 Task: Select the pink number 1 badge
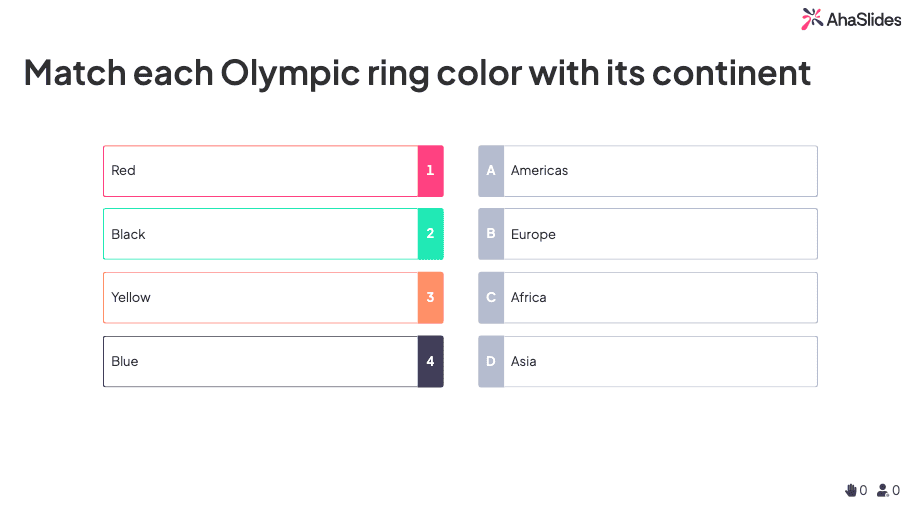click(x=430, y=171)
